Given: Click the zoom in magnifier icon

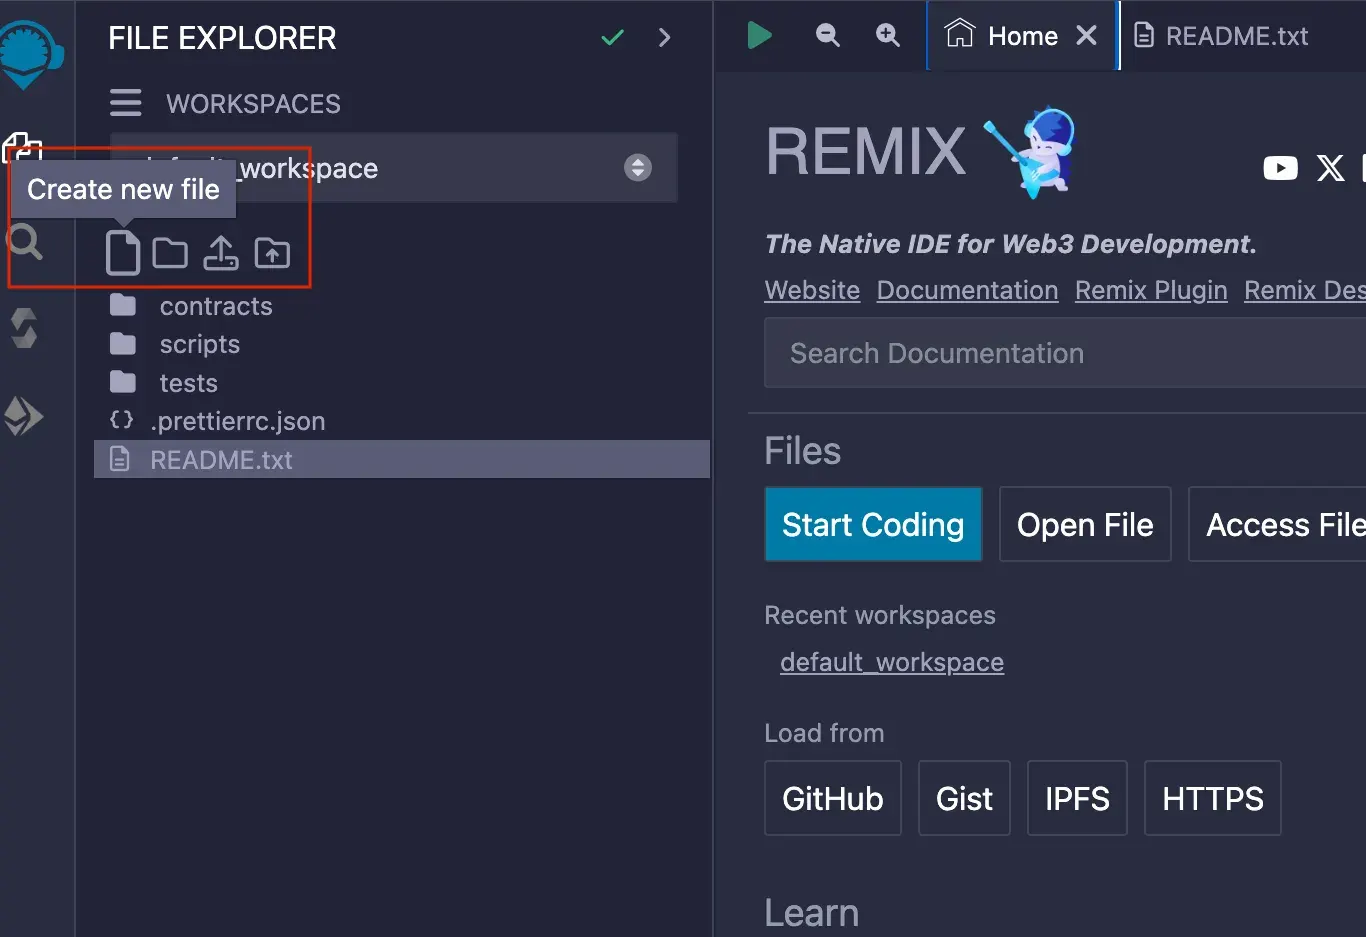Looking at the screenshot, I should [x=887, y=35].
